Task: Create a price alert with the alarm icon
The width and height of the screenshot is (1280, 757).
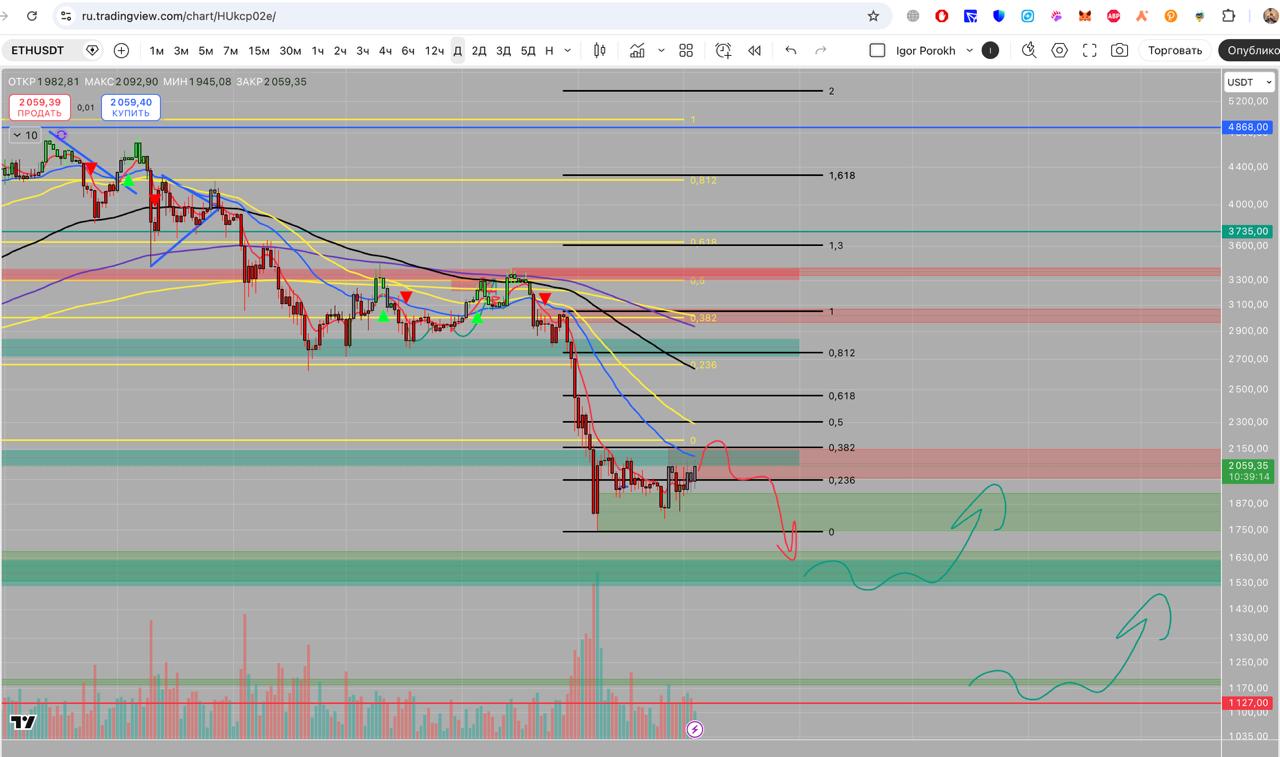Action: [723, 51]
